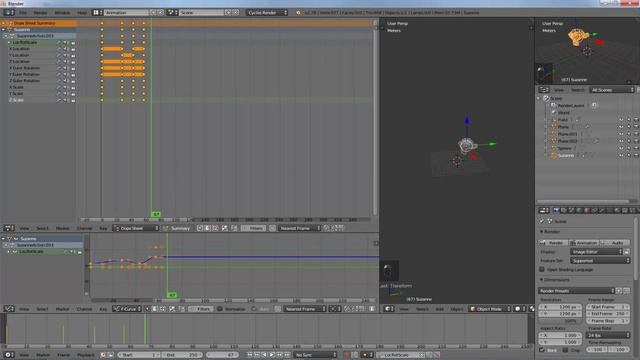Viewport: 640px width, 360px height.
Task: Click the Timeline editor type icon
Action: (8, 355)
